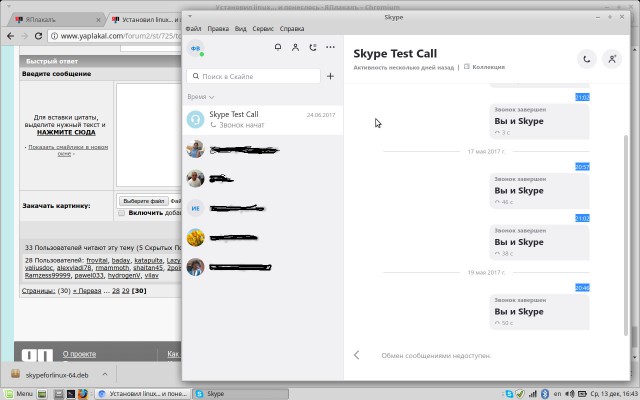
Task: Open Chromium window menu arrow in title bar
Action: tap(9, 7)
